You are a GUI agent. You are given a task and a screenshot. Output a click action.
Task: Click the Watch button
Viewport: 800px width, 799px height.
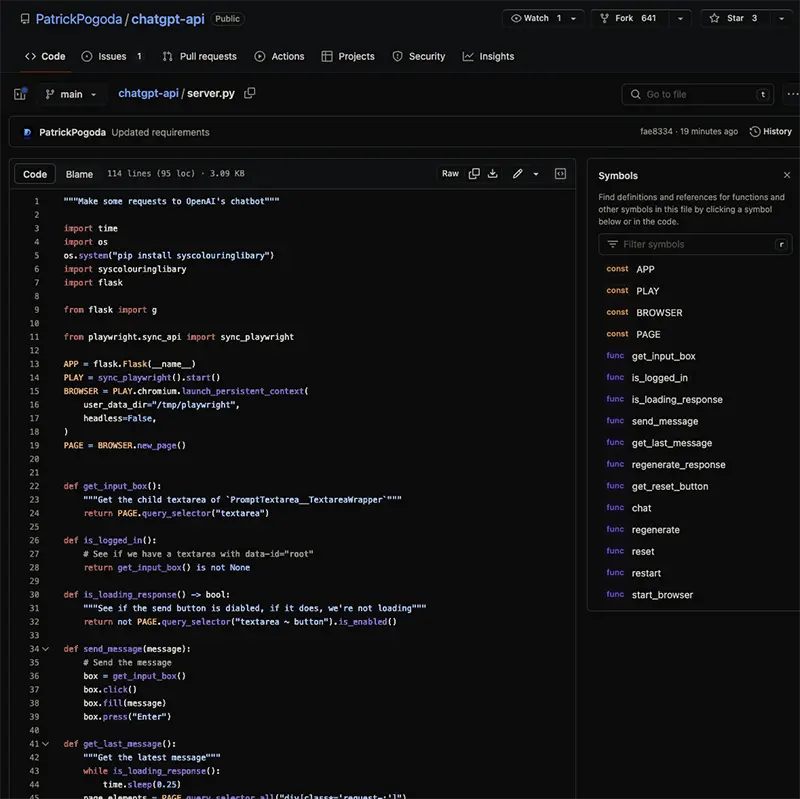[536, 18]
